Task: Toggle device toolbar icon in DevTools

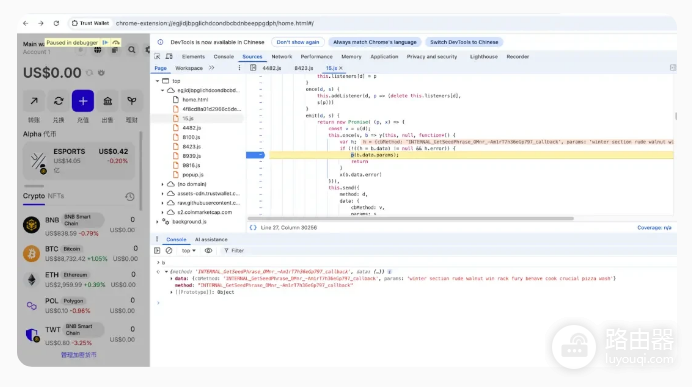Action: tap(169, 56)
